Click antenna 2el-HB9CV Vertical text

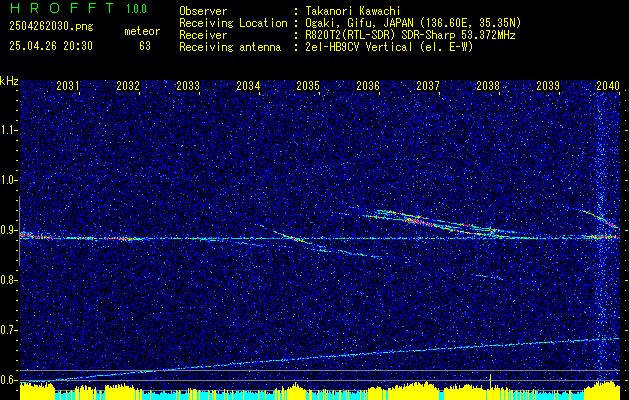(388, 47)
